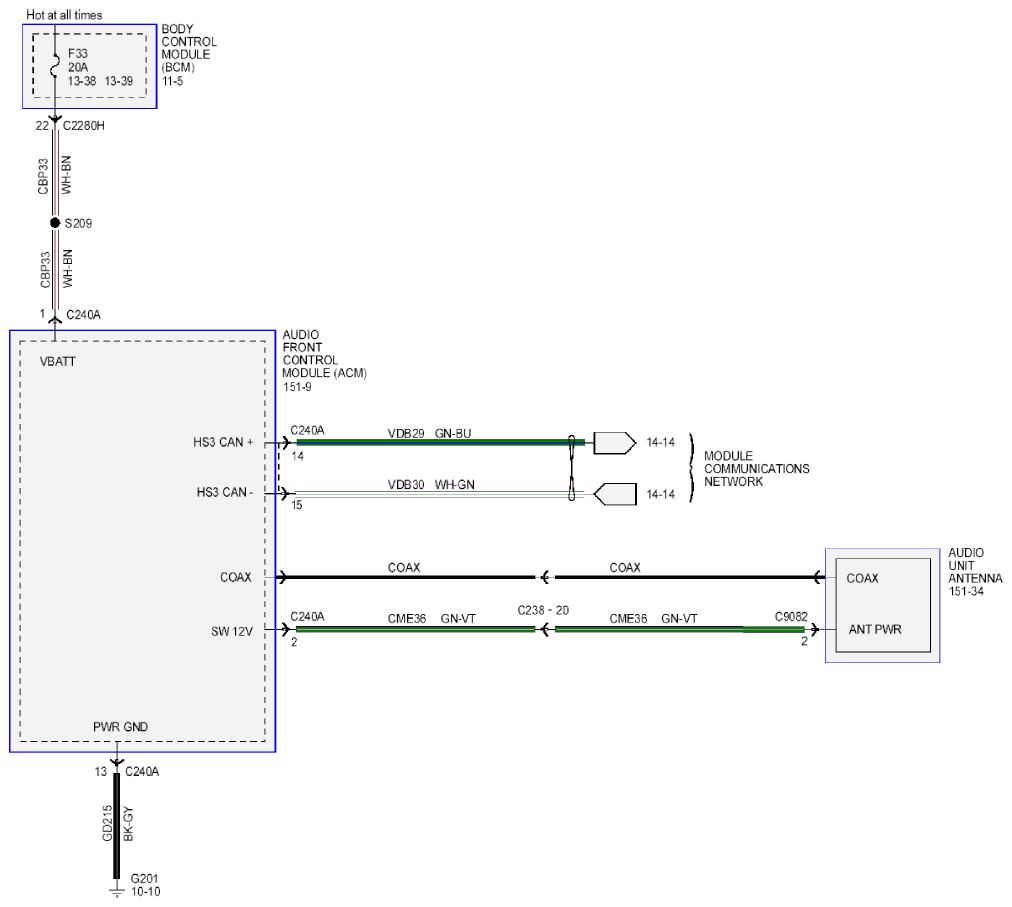Click the ANT PWR label in the antenna box
The height and width of the screenshot is (907, 1012).
875,629
